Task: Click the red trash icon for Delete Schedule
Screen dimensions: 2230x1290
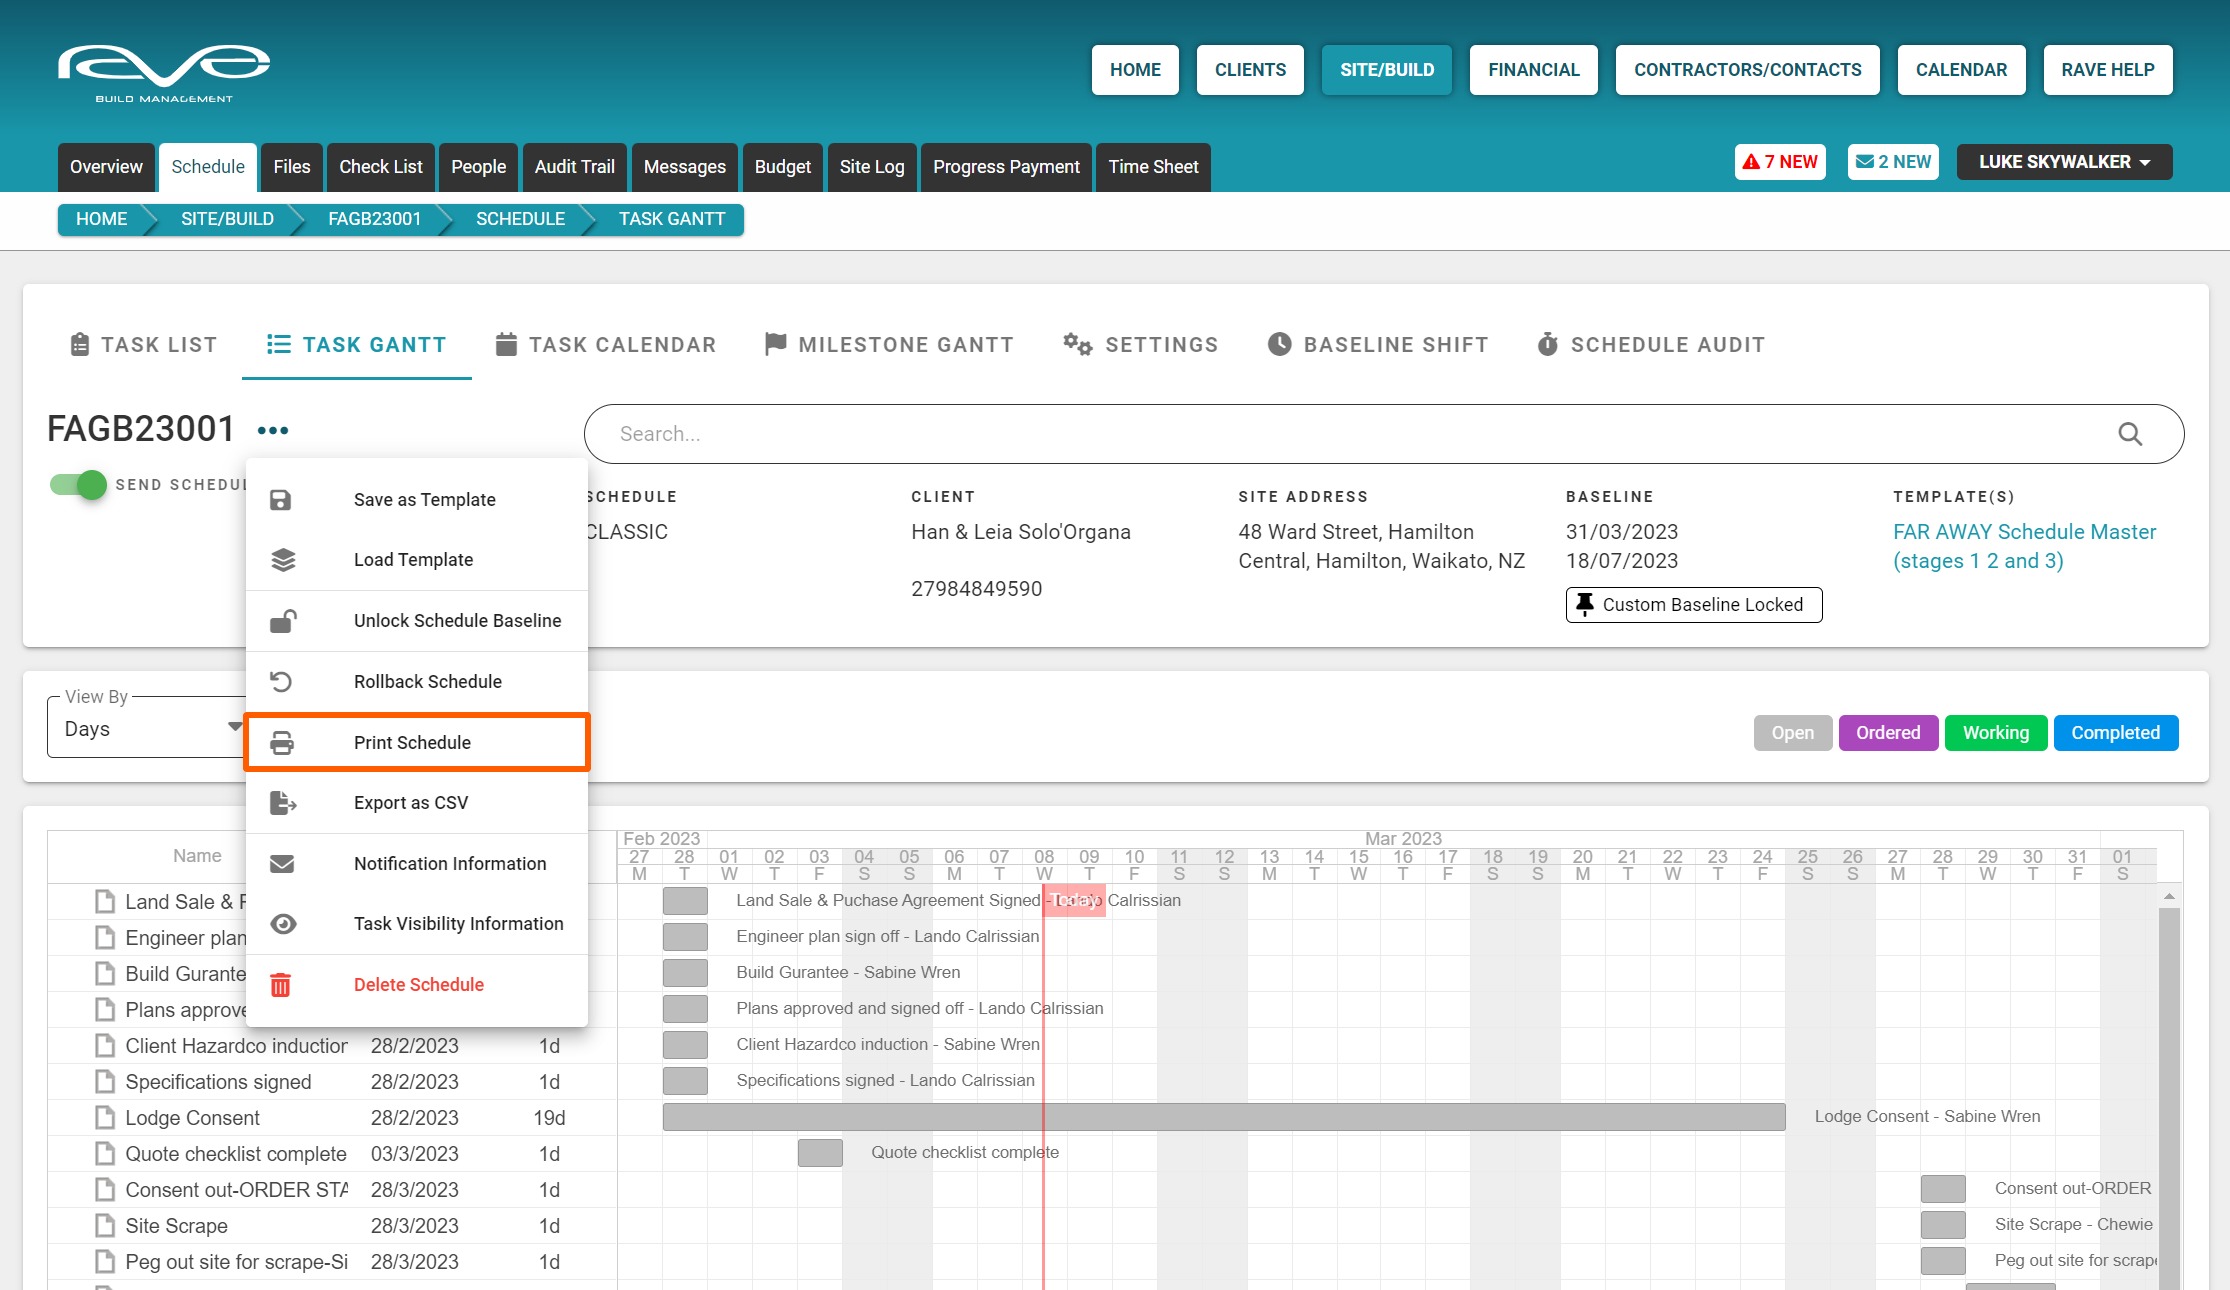Action: [x=281, y=985]
